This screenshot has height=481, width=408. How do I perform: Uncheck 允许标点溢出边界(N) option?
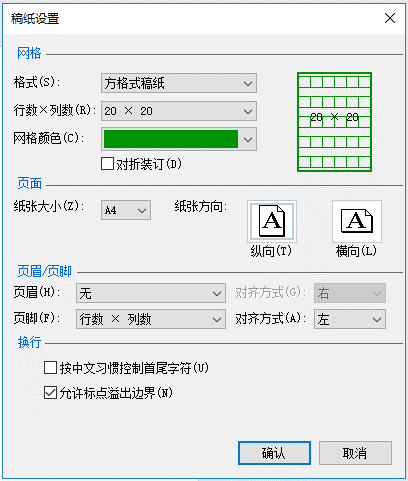(x=50, y=393)
